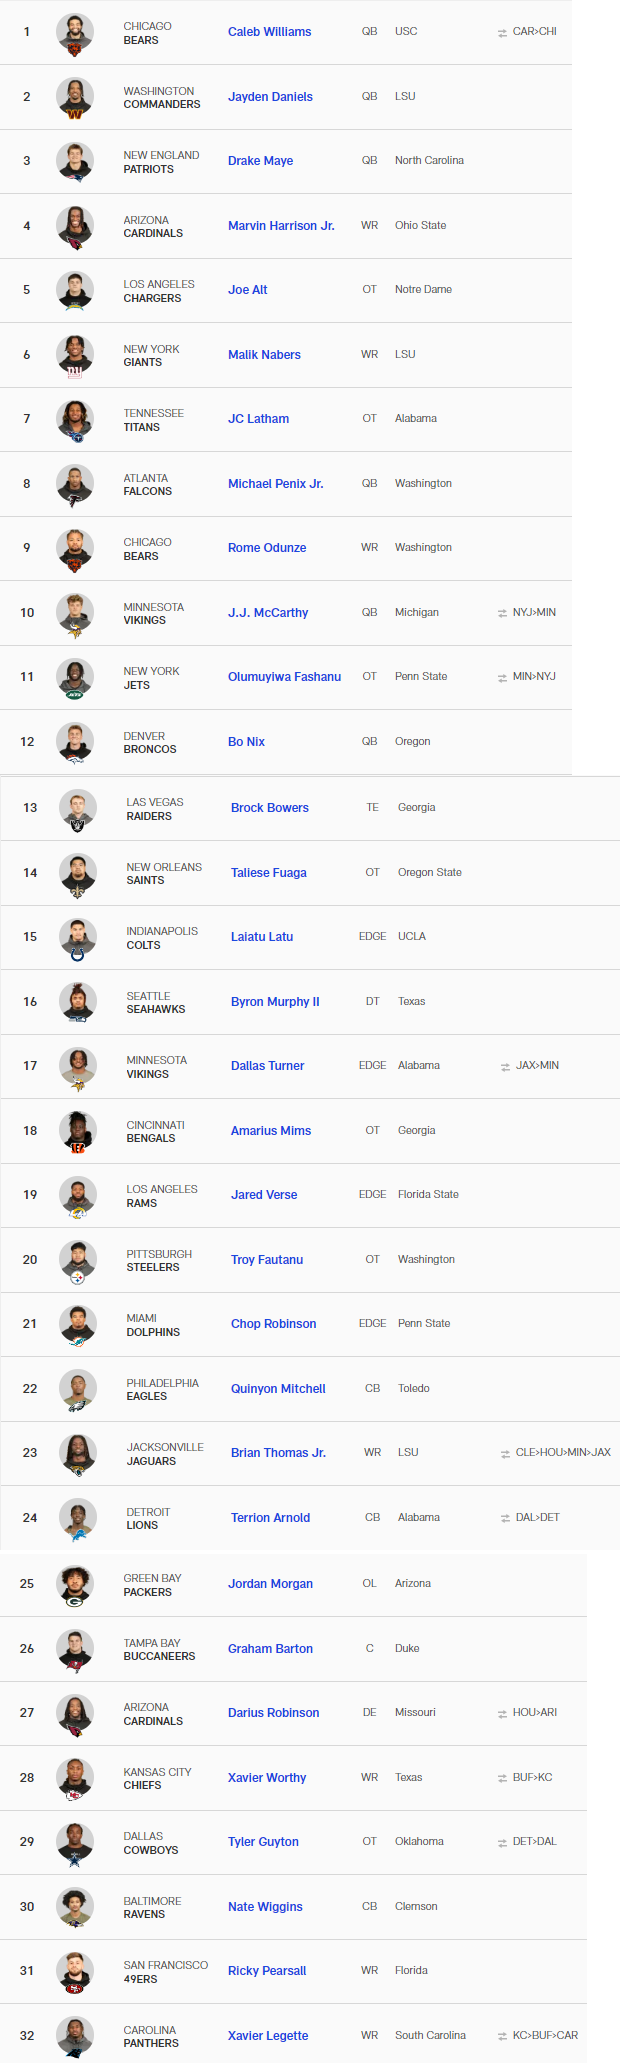
Task: Open Xavier Worthy's player link
Action: point(267,1778)
